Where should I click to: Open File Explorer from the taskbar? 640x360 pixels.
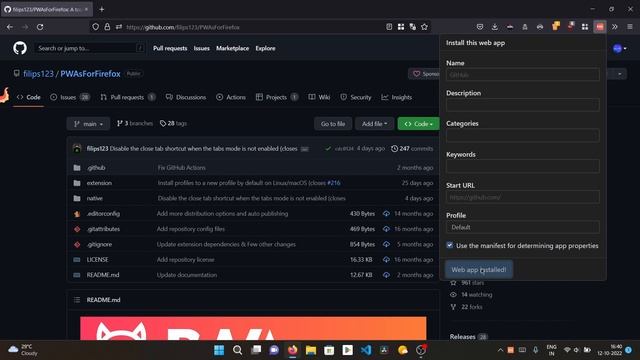311,350
